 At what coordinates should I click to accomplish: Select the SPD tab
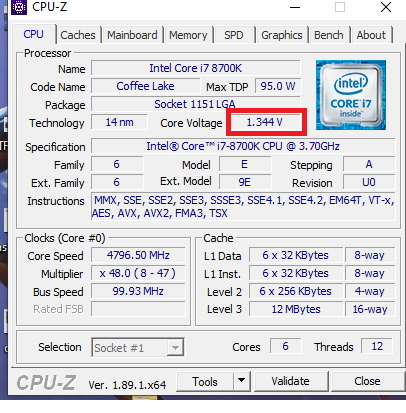pos(234,35)
